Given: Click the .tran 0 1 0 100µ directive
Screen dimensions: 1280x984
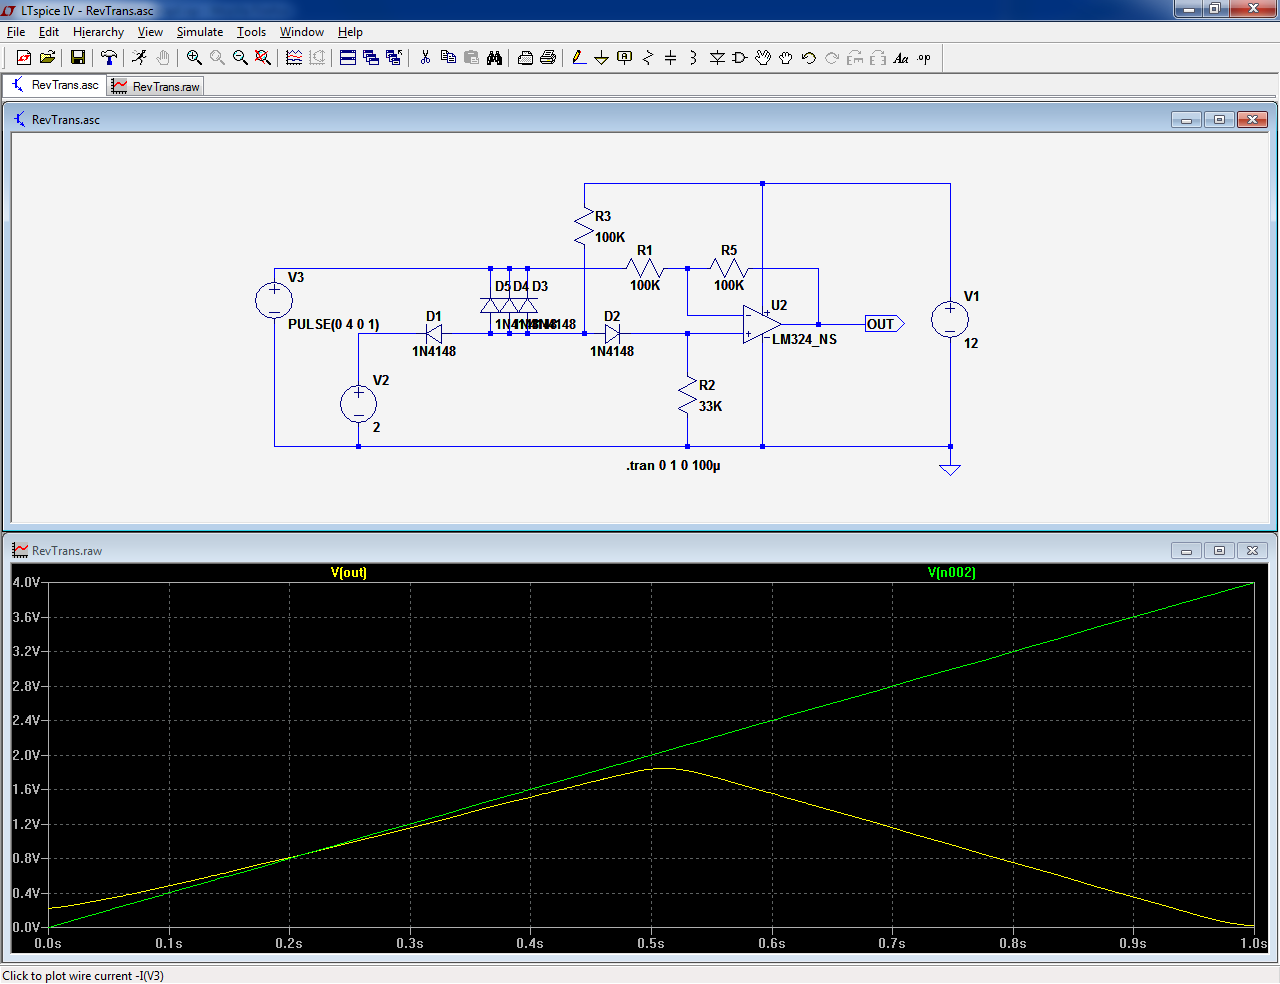Looking at the screenshot, I should pyautogui.click(x=673, y=466).
